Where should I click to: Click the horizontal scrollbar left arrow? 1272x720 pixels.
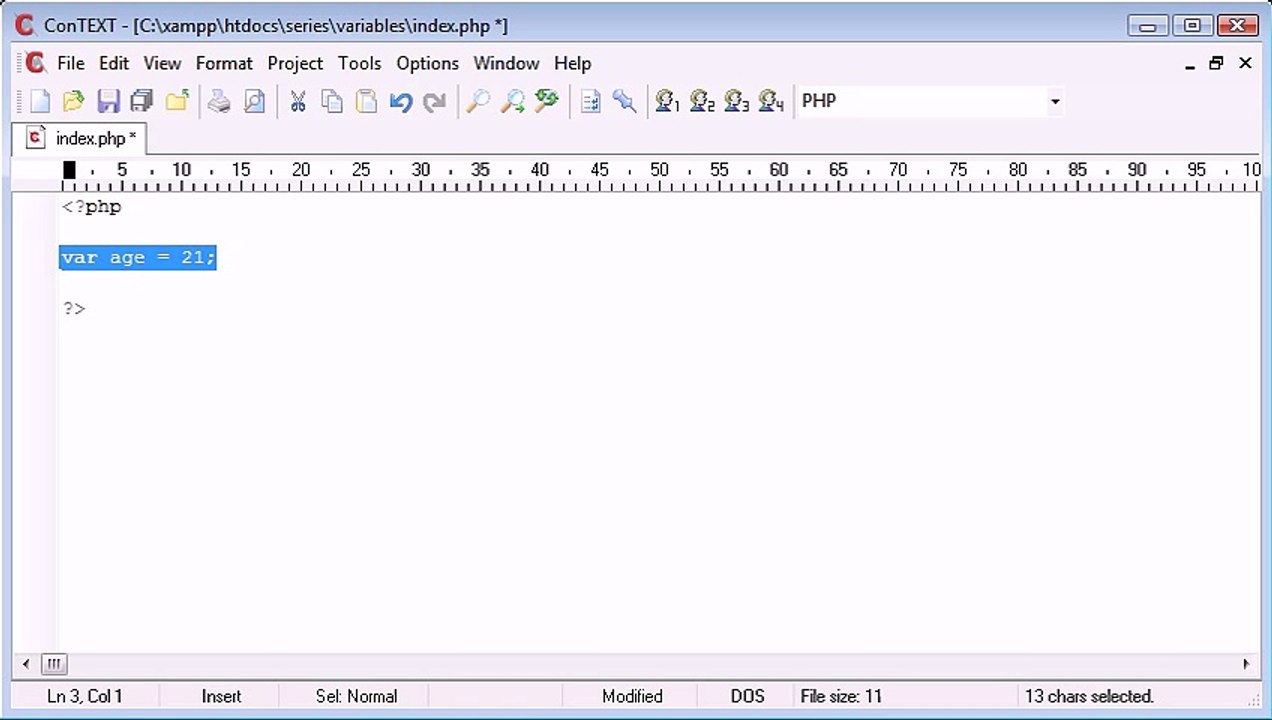click(x=26, y=663)
